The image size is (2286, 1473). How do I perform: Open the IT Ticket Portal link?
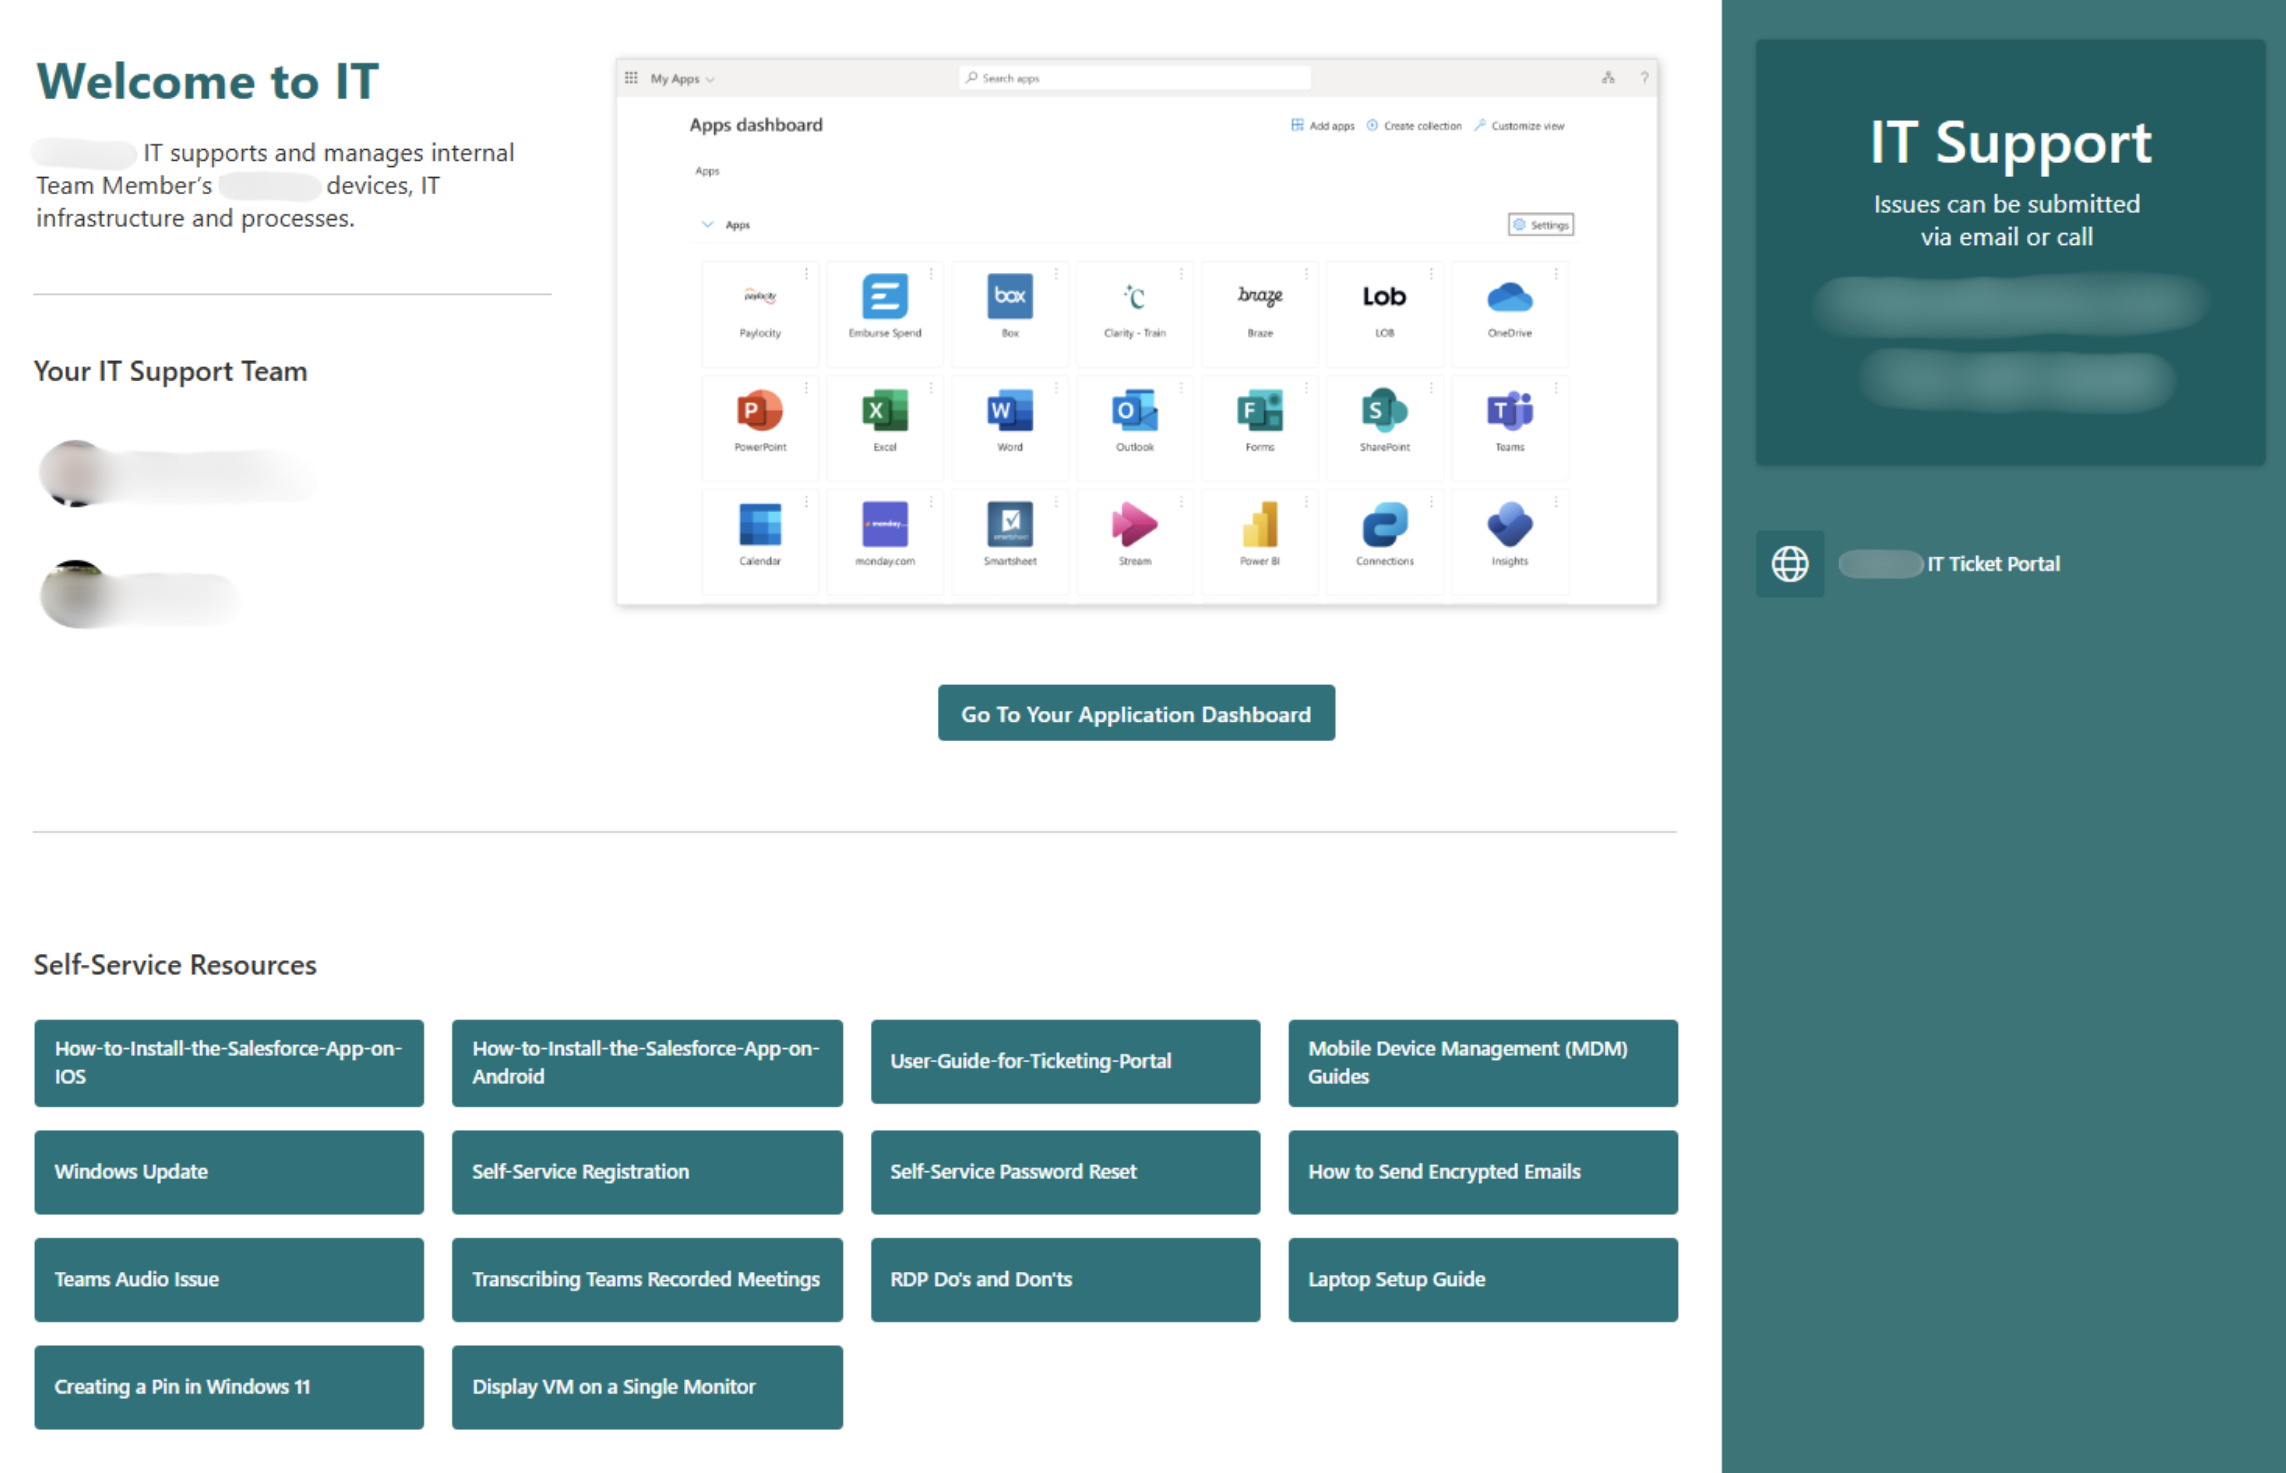(1992, 564)
